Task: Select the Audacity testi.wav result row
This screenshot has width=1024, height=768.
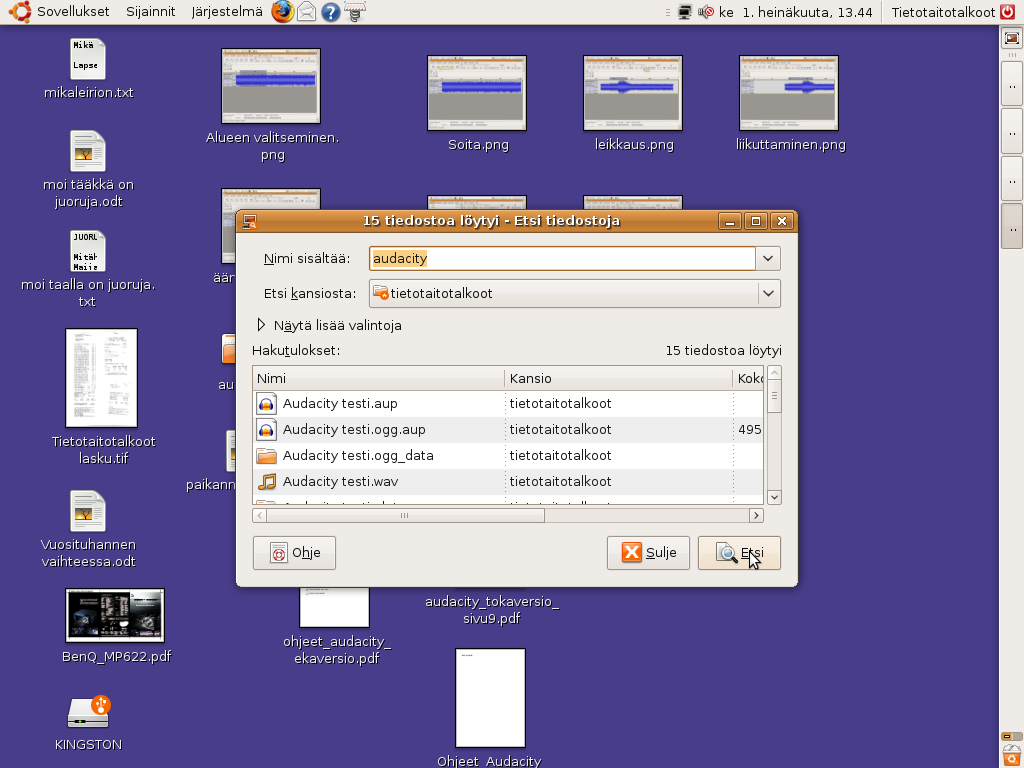Action: click(508, 482)
